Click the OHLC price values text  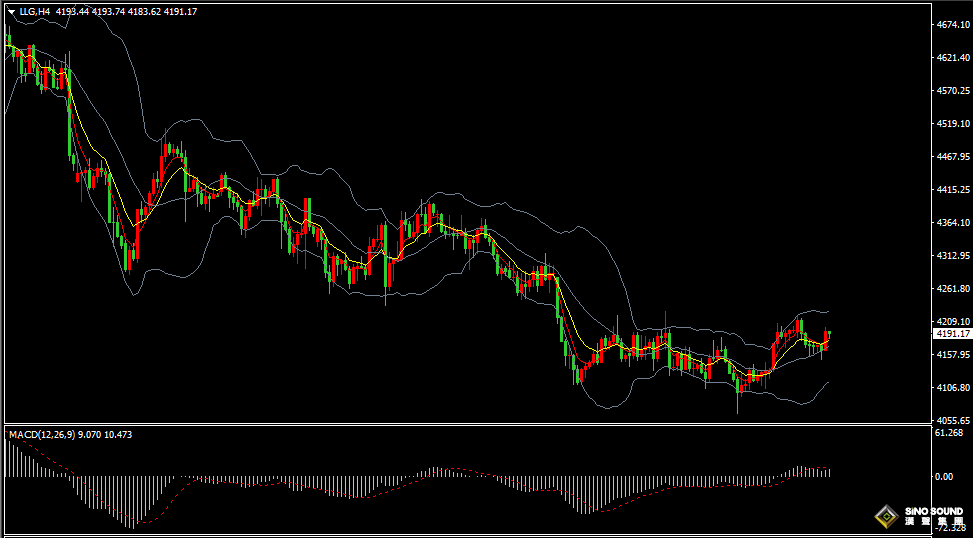point(127,11)
